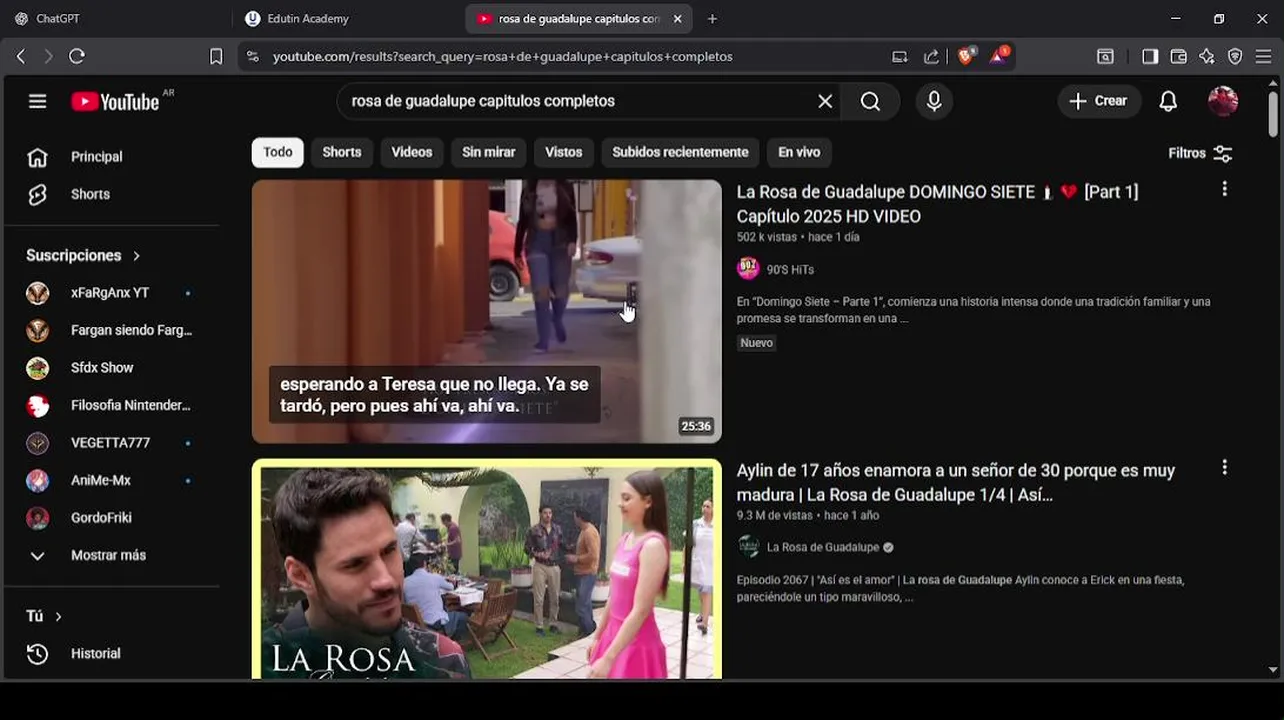Image resolution: width=1284 pixels, height=720 pixels.
Task: Select the Subidos recientemente chip
Action: point(680,152)
